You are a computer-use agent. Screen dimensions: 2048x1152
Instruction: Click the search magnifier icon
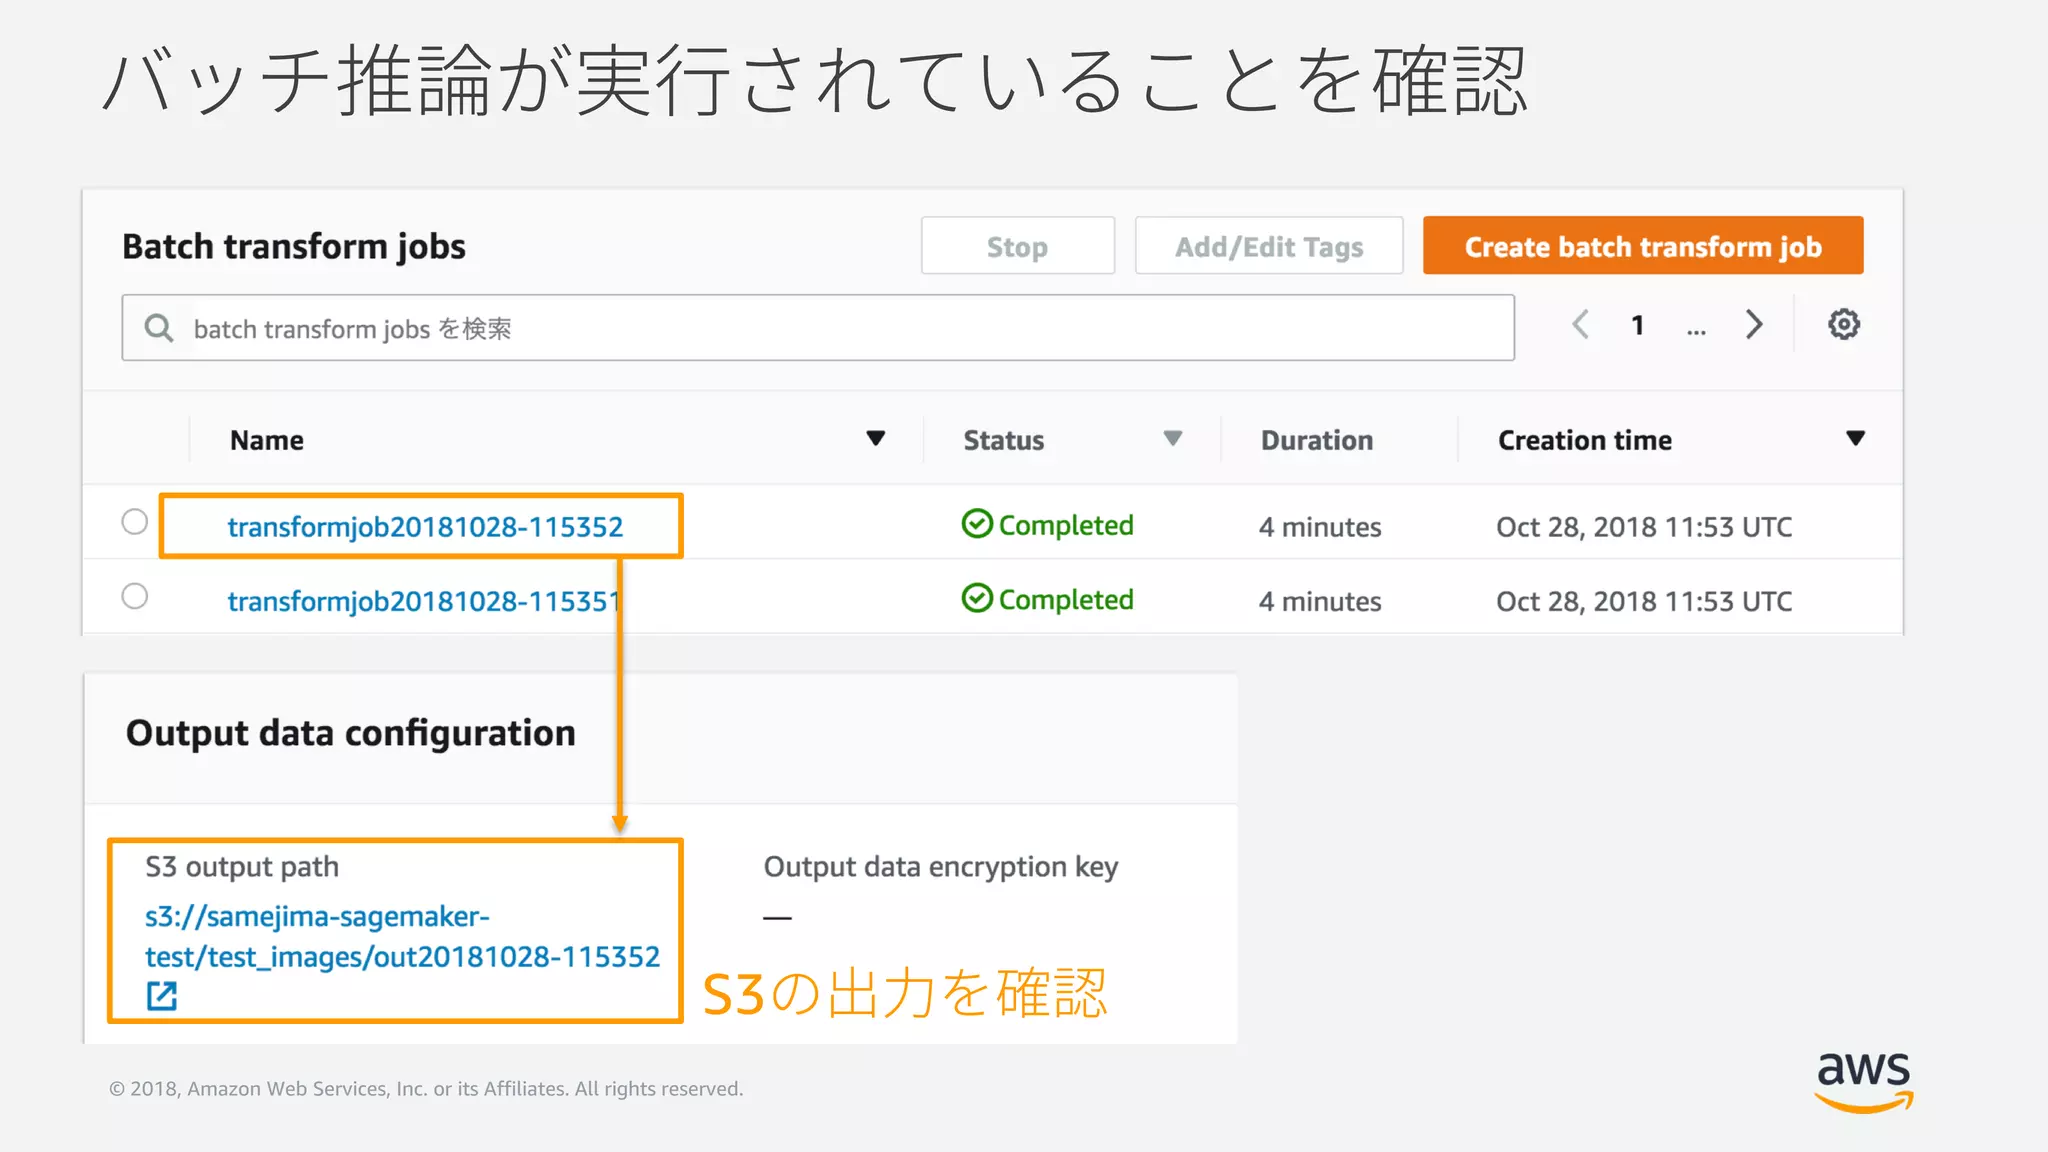coord(158,328)
